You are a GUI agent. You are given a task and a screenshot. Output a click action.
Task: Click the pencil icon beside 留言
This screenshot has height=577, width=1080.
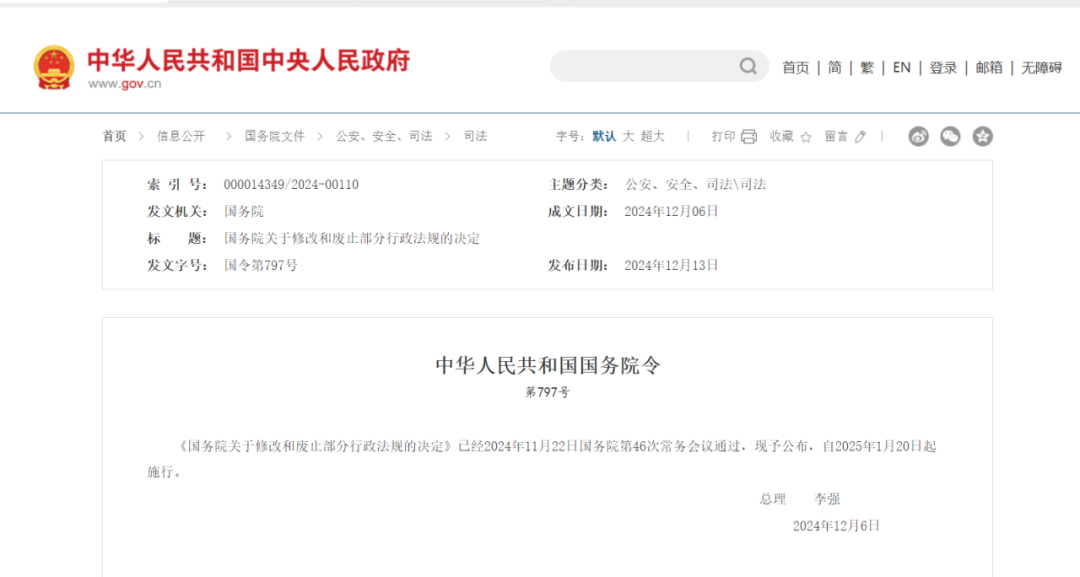click(x=860, y=137)
